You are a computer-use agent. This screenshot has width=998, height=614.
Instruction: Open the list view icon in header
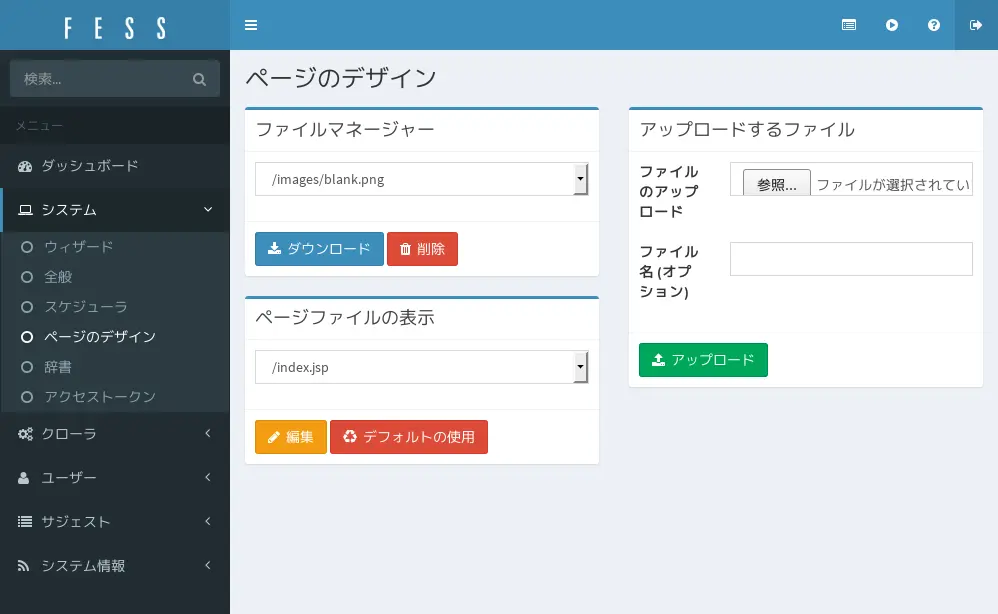(849, 25)
